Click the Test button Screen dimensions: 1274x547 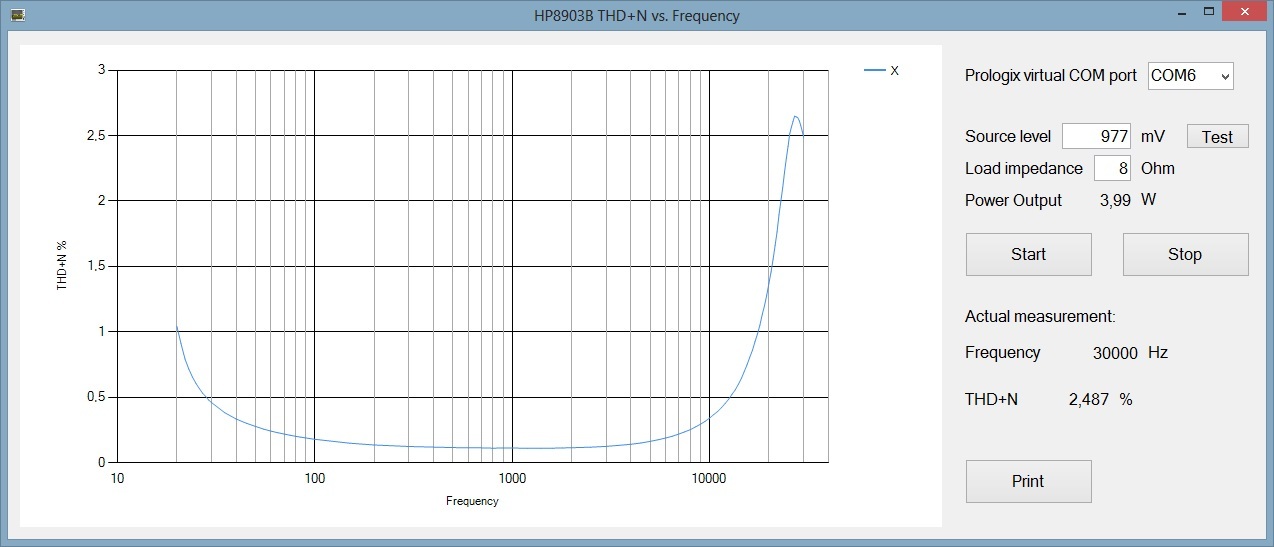click(x=1217, y=137)
